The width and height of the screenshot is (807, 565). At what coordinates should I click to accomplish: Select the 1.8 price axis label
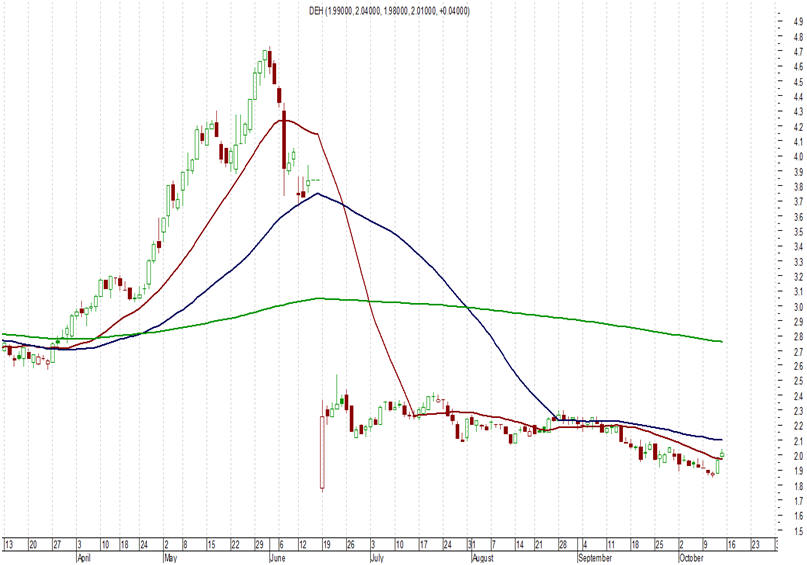798,486
